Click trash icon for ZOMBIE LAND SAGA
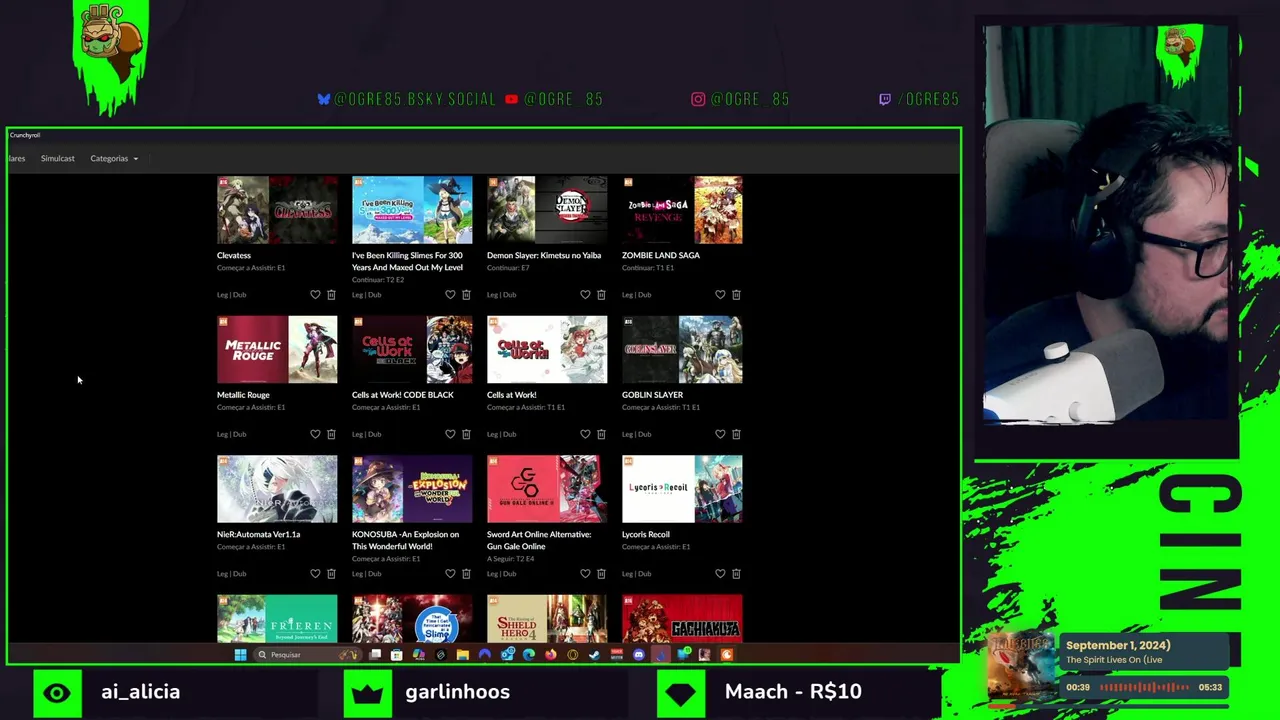 click(x=736, y=295)
